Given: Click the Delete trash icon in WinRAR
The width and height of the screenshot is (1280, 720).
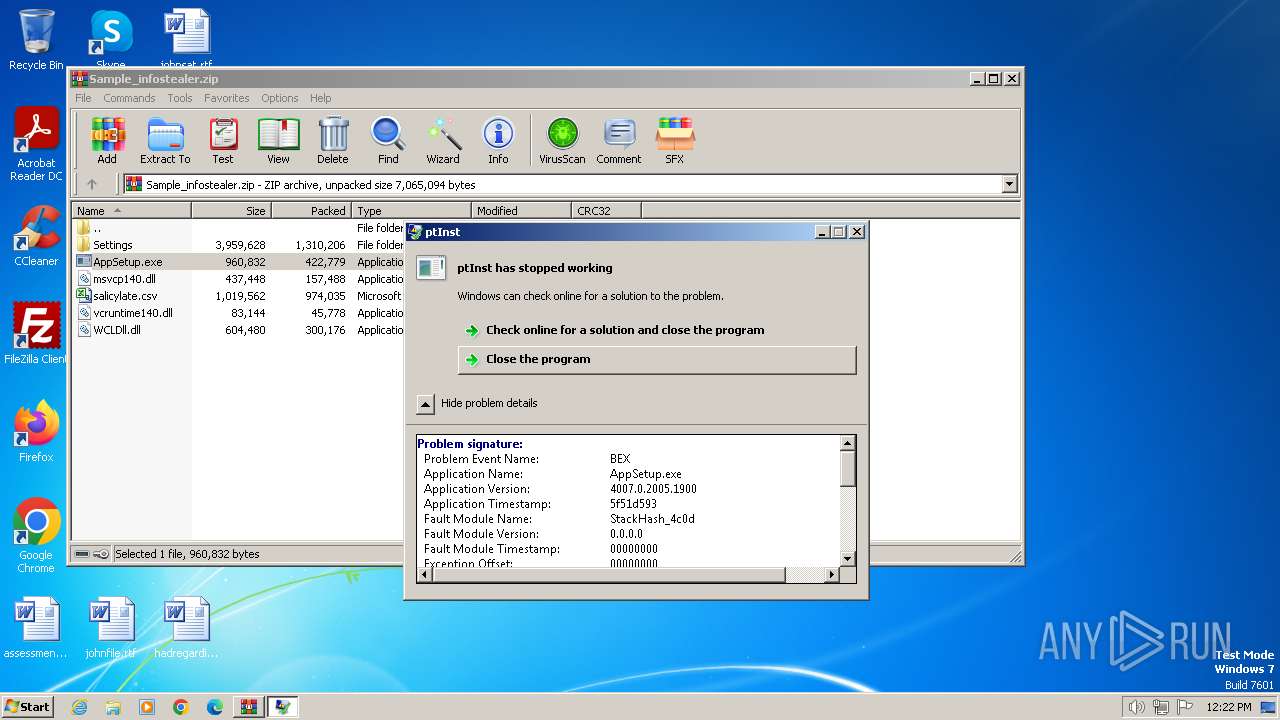Looking at the screenshot, I should coord(333,141).
